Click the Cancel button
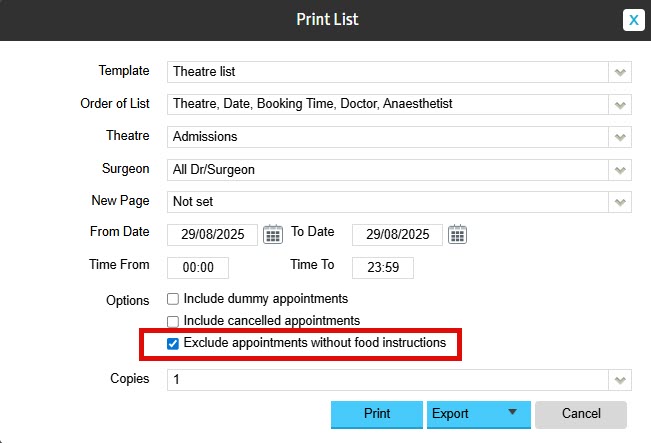This screenshot has height=443, width=651. [581, 414]
